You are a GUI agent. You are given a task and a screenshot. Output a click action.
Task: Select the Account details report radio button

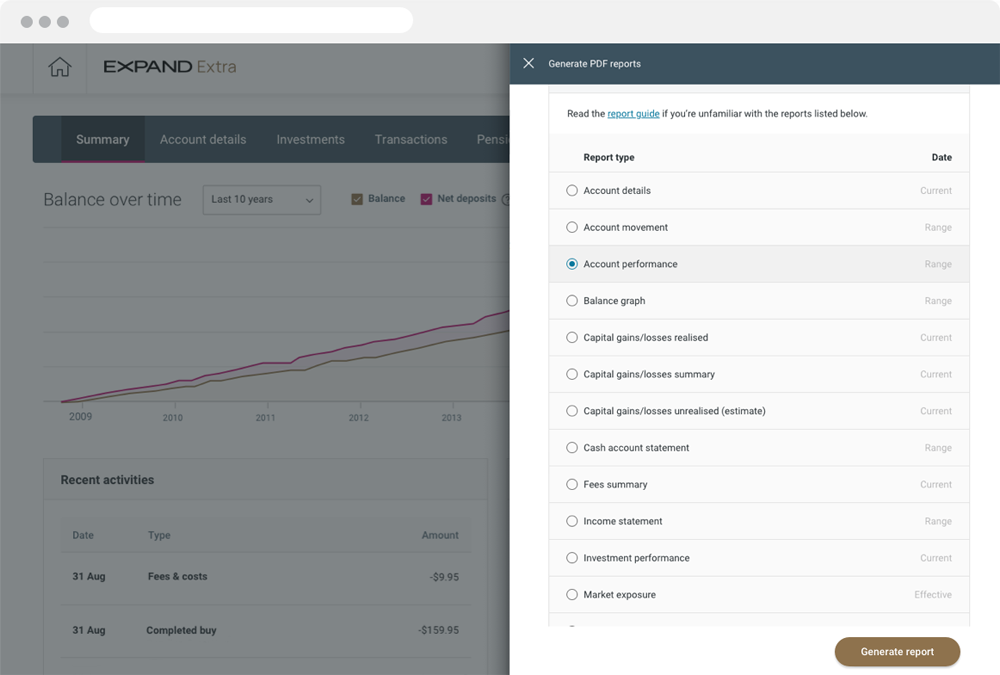click(x=571, y=190)
